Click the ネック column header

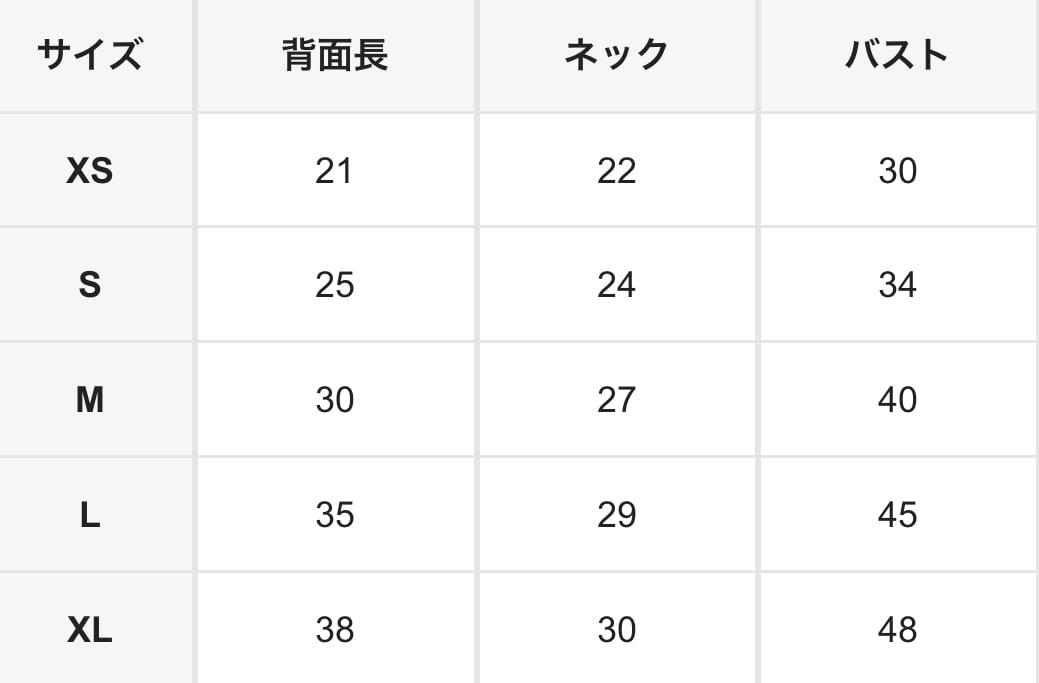click(616, 55)
